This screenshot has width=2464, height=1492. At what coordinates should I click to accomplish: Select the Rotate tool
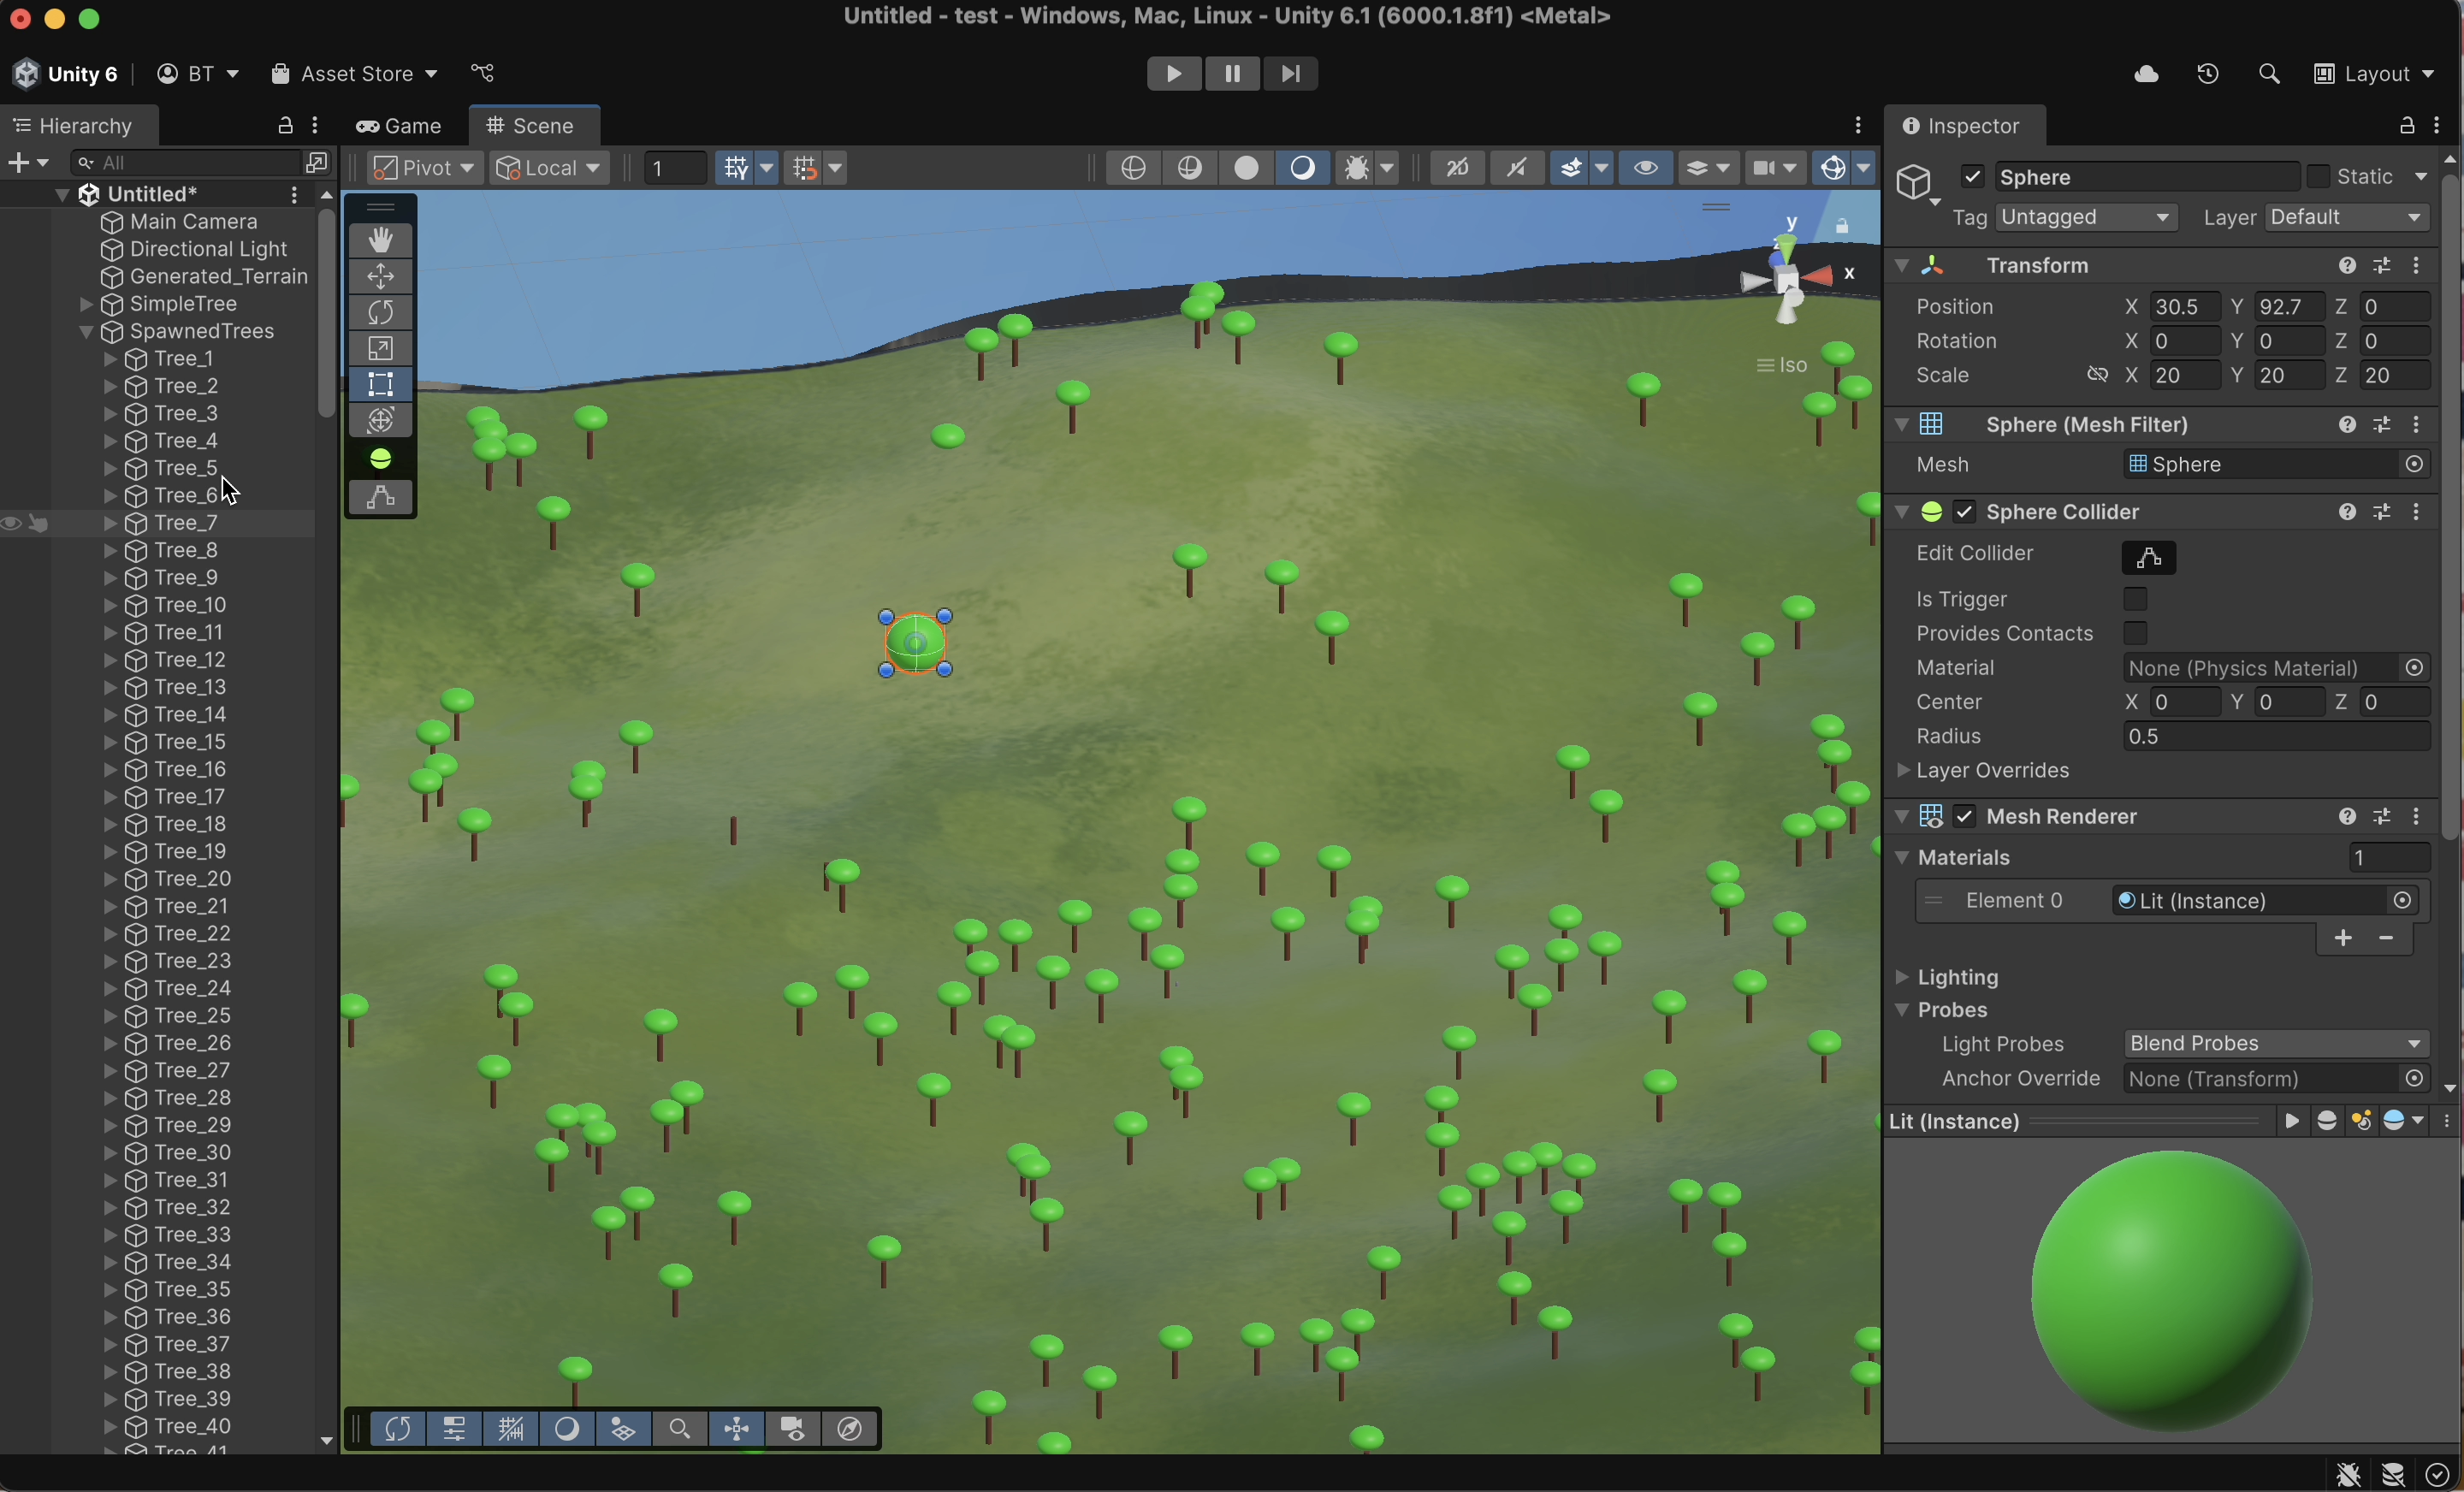[380, 313]
